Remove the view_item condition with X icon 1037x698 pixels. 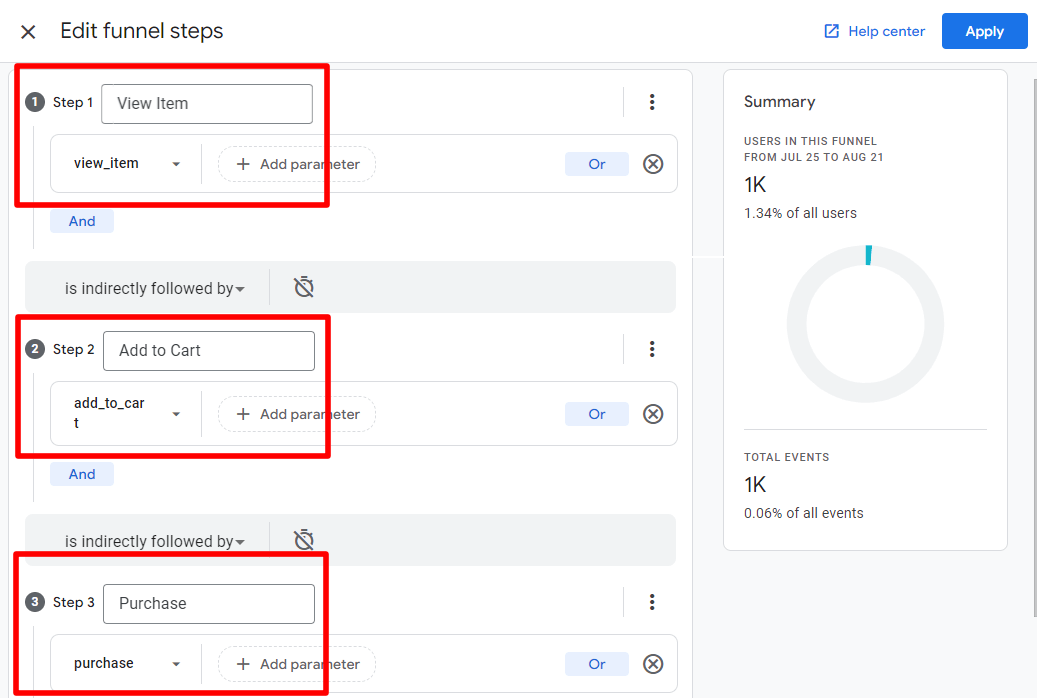pyautogui.click(x=653, y=164)
